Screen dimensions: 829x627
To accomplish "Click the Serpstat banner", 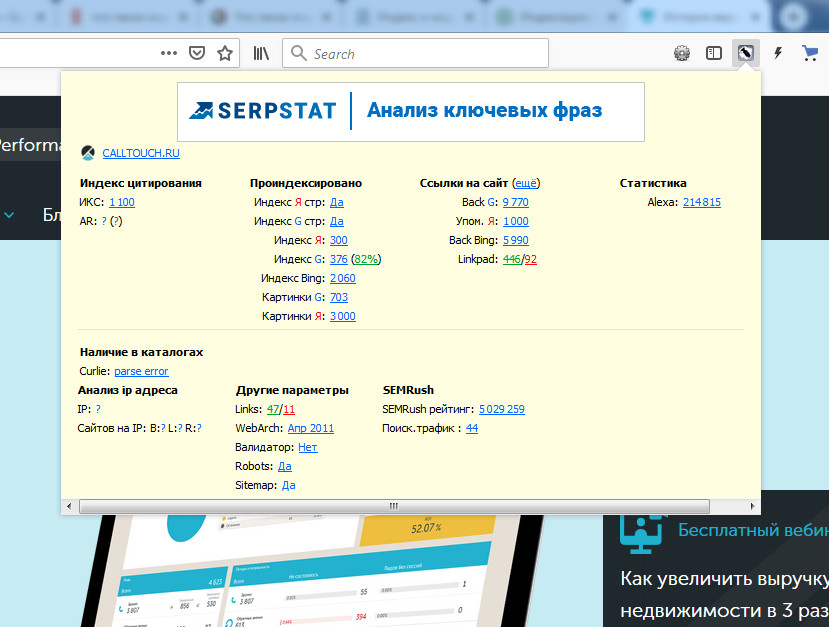I will coord(411,111).
